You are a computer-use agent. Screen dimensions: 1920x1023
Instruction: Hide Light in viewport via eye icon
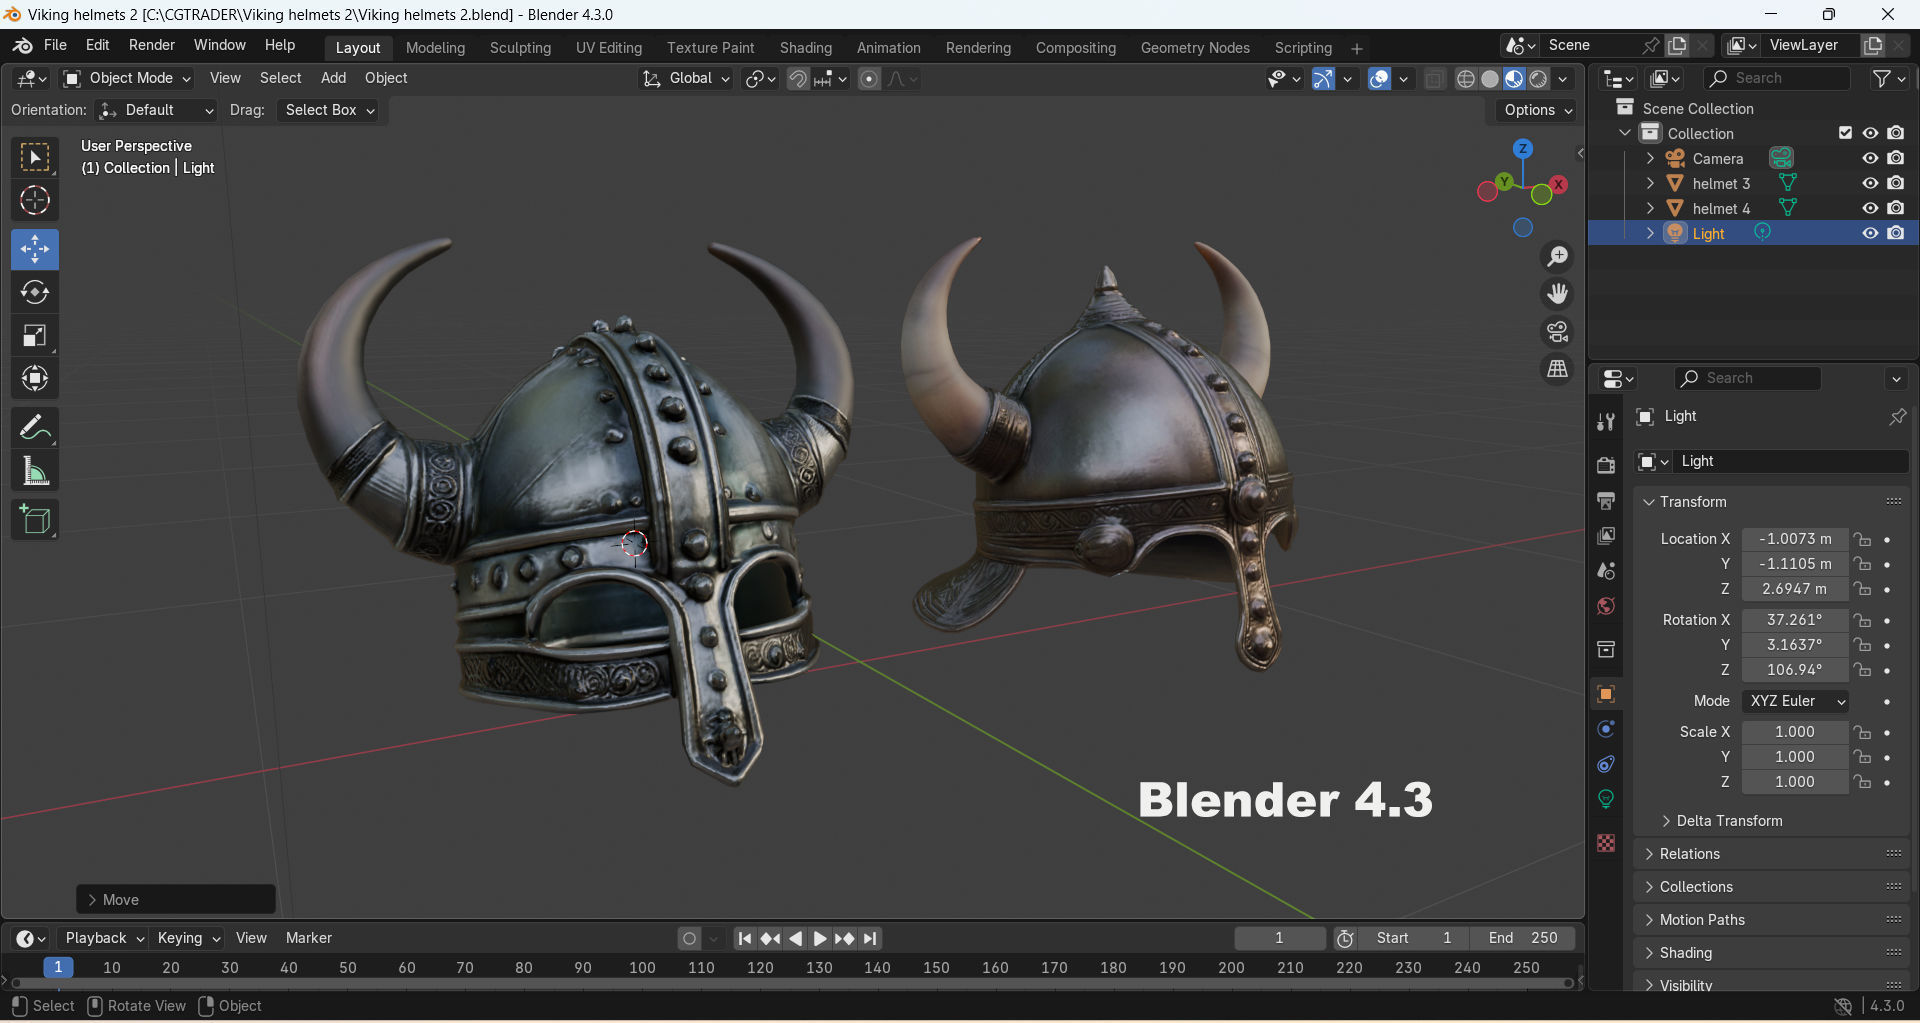click(x=1870, y=233)
